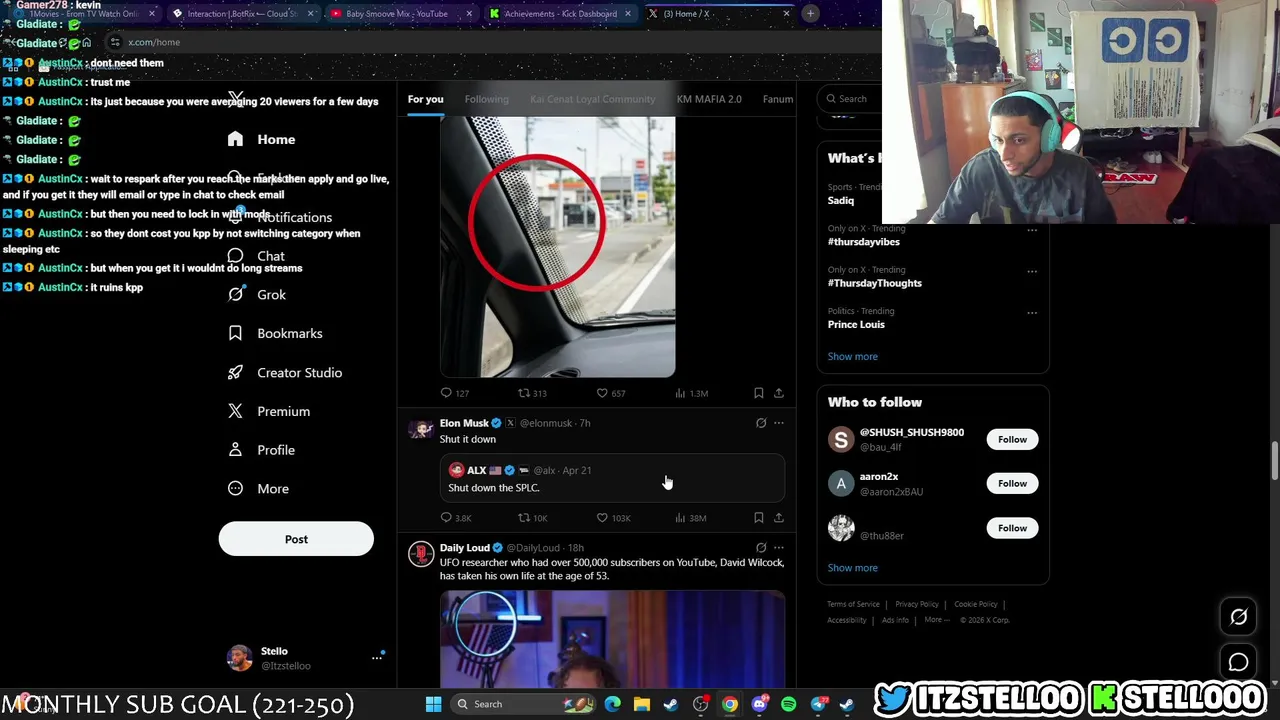Viewport: 1280px width, 720px height.
Task: Expand the More sidebar menu
Action: (258, 489)
